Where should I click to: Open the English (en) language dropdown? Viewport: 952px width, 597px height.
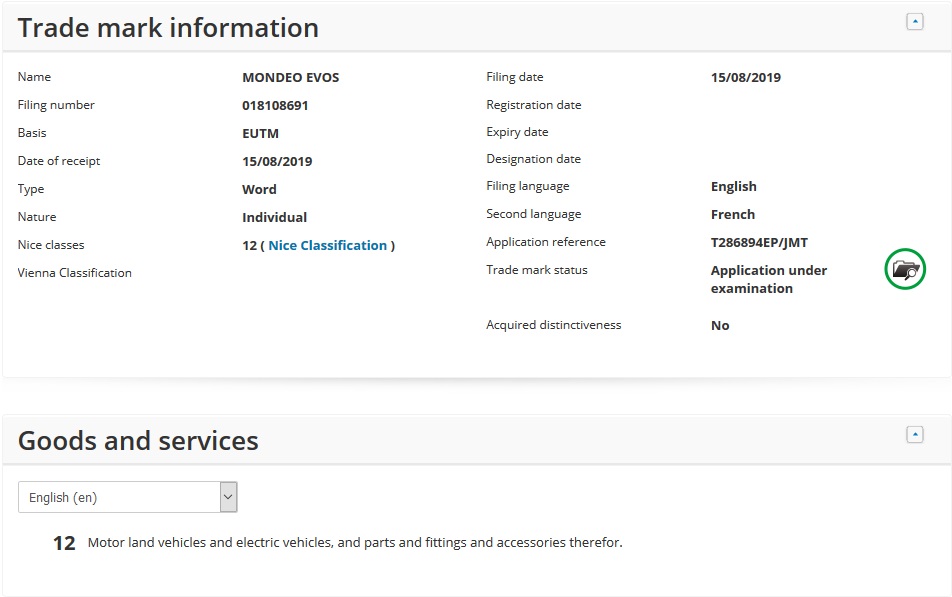coord(118,497)
